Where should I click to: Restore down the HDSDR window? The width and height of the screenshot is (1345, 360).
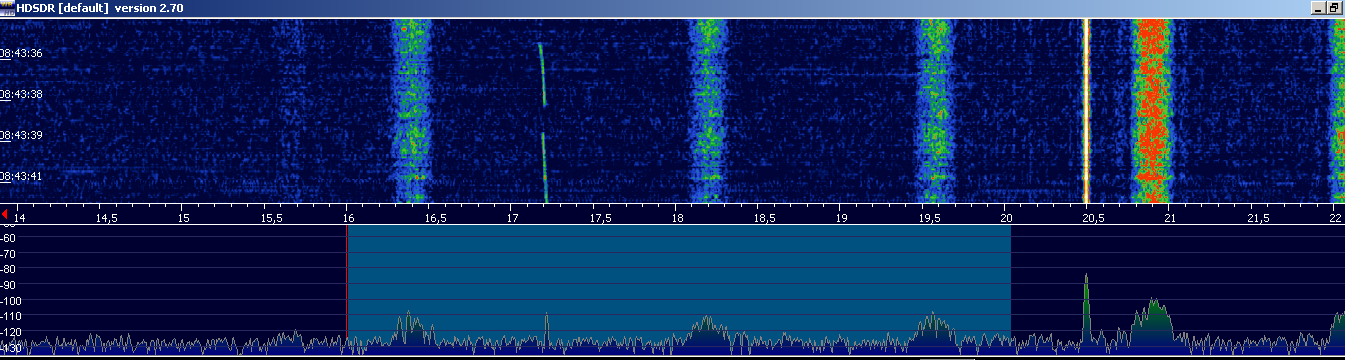point(1334,7)
